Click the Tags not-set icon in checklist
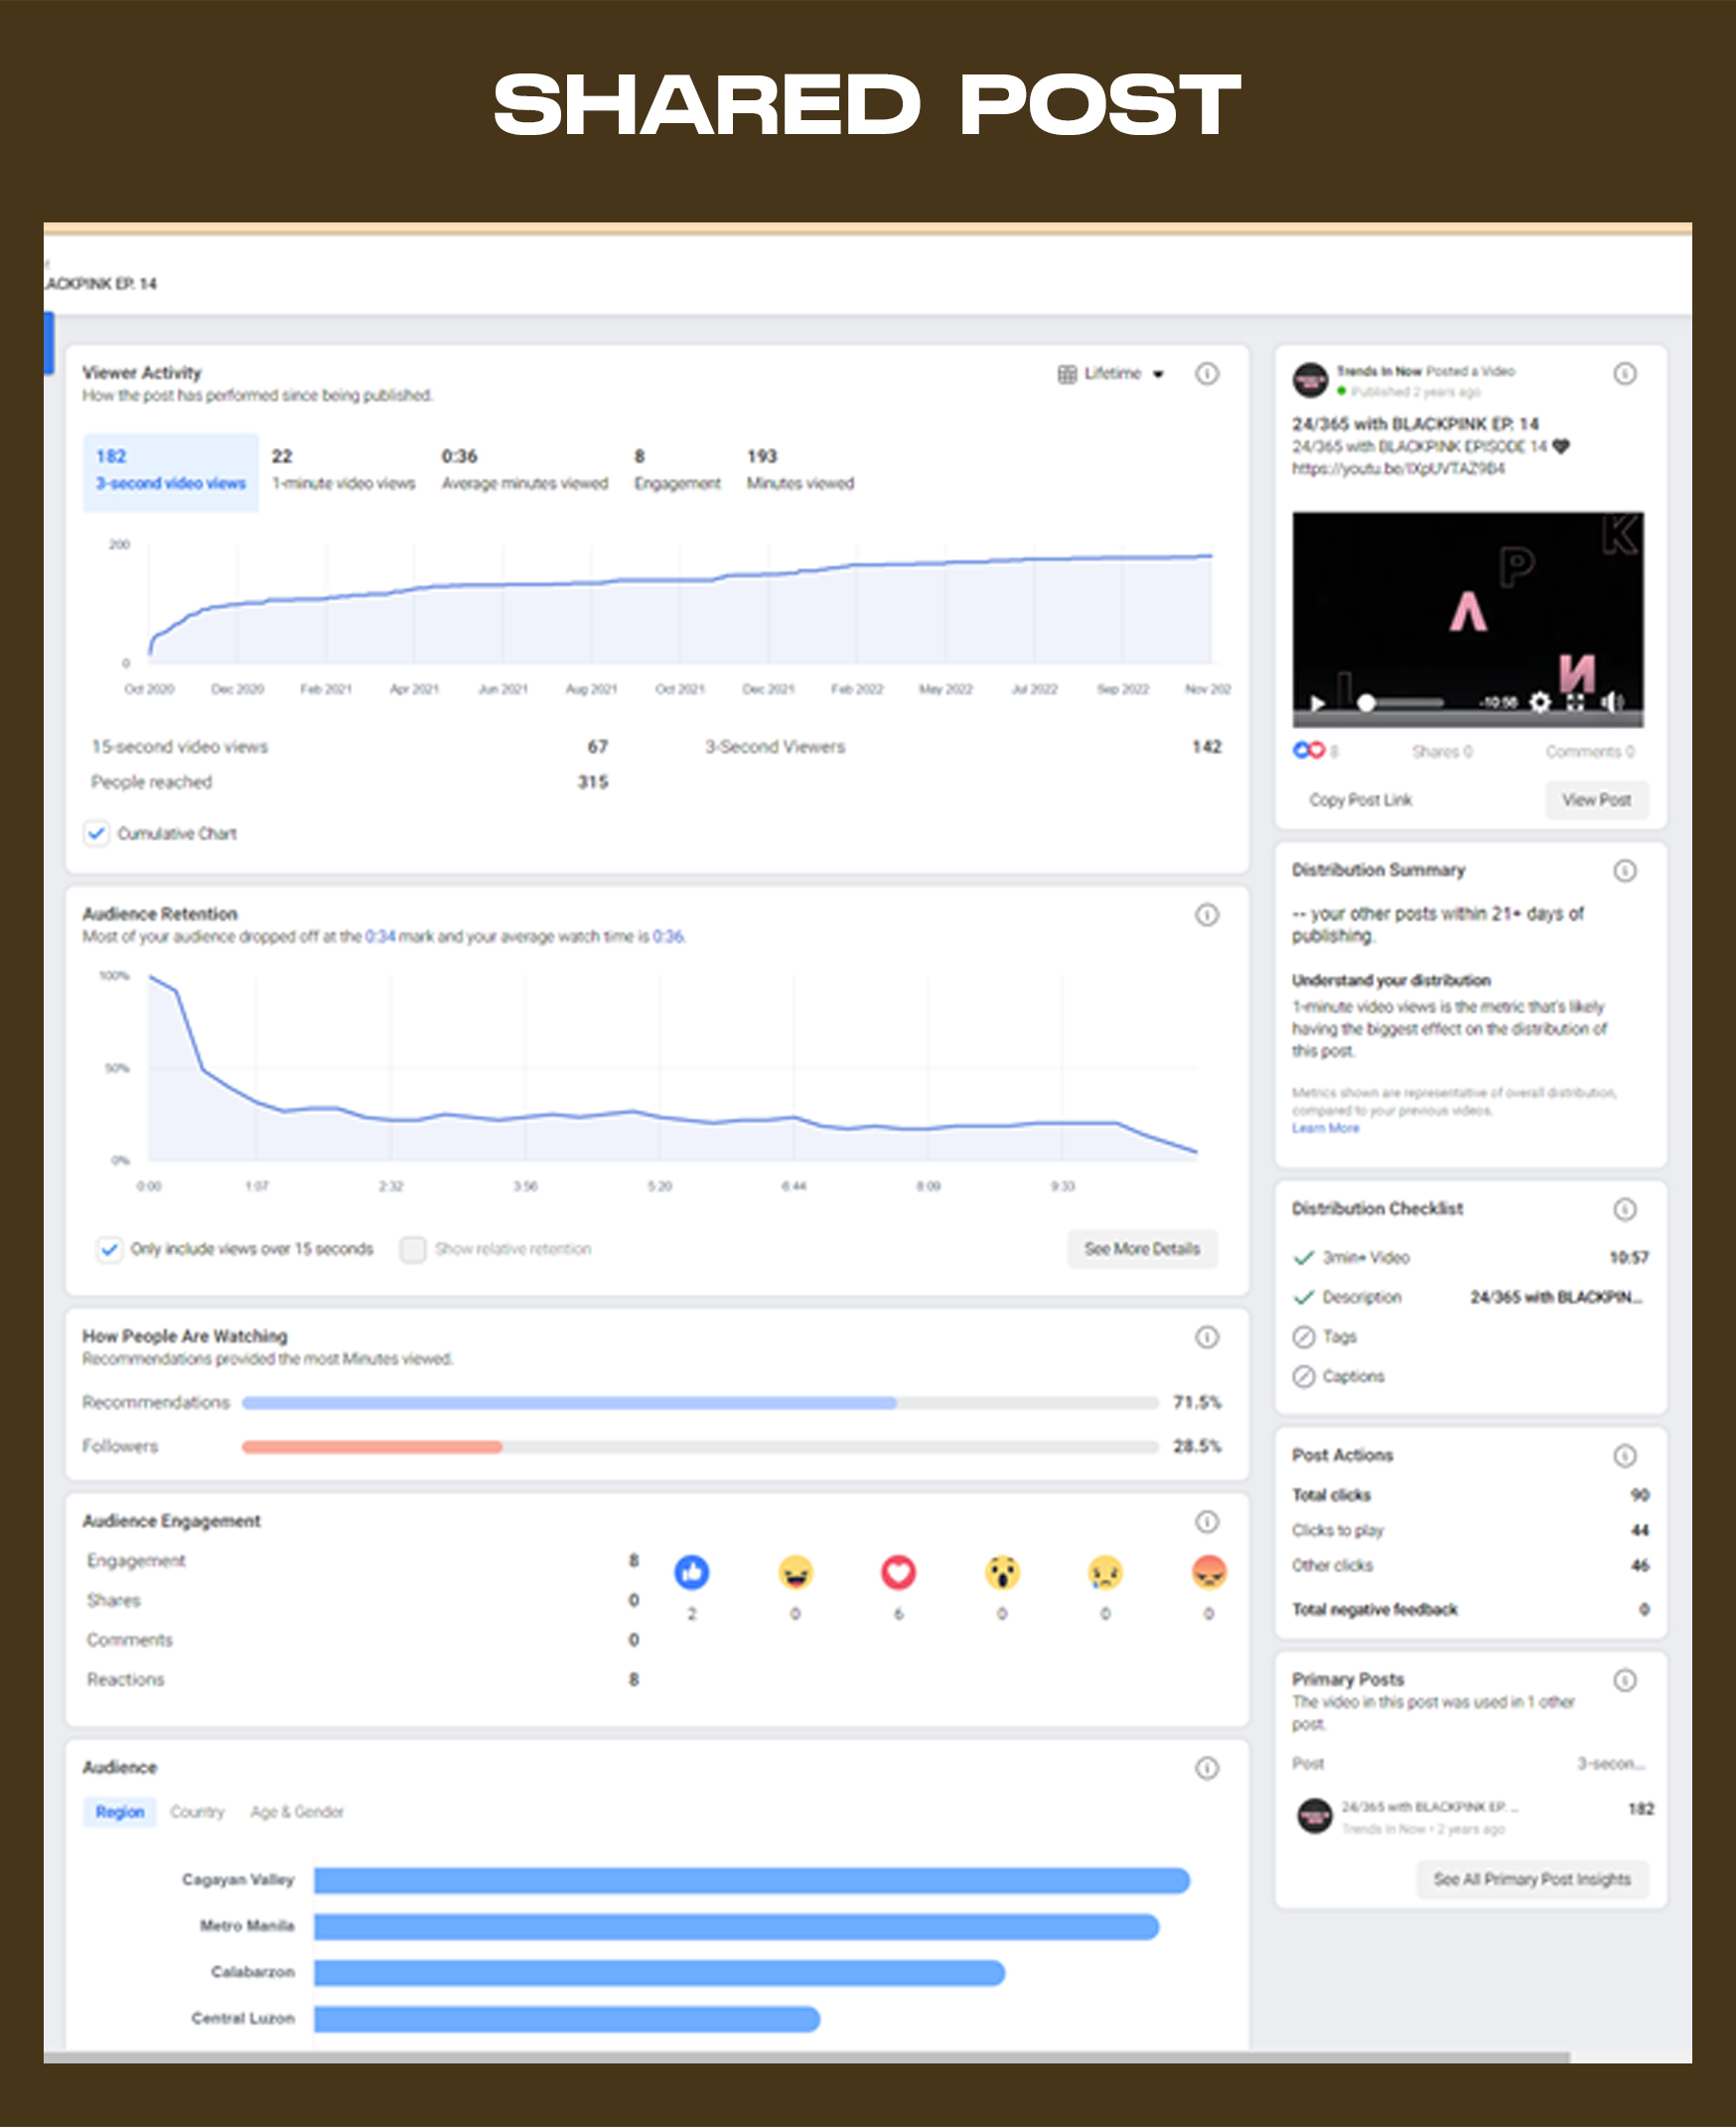 tap(1303, 1337)
